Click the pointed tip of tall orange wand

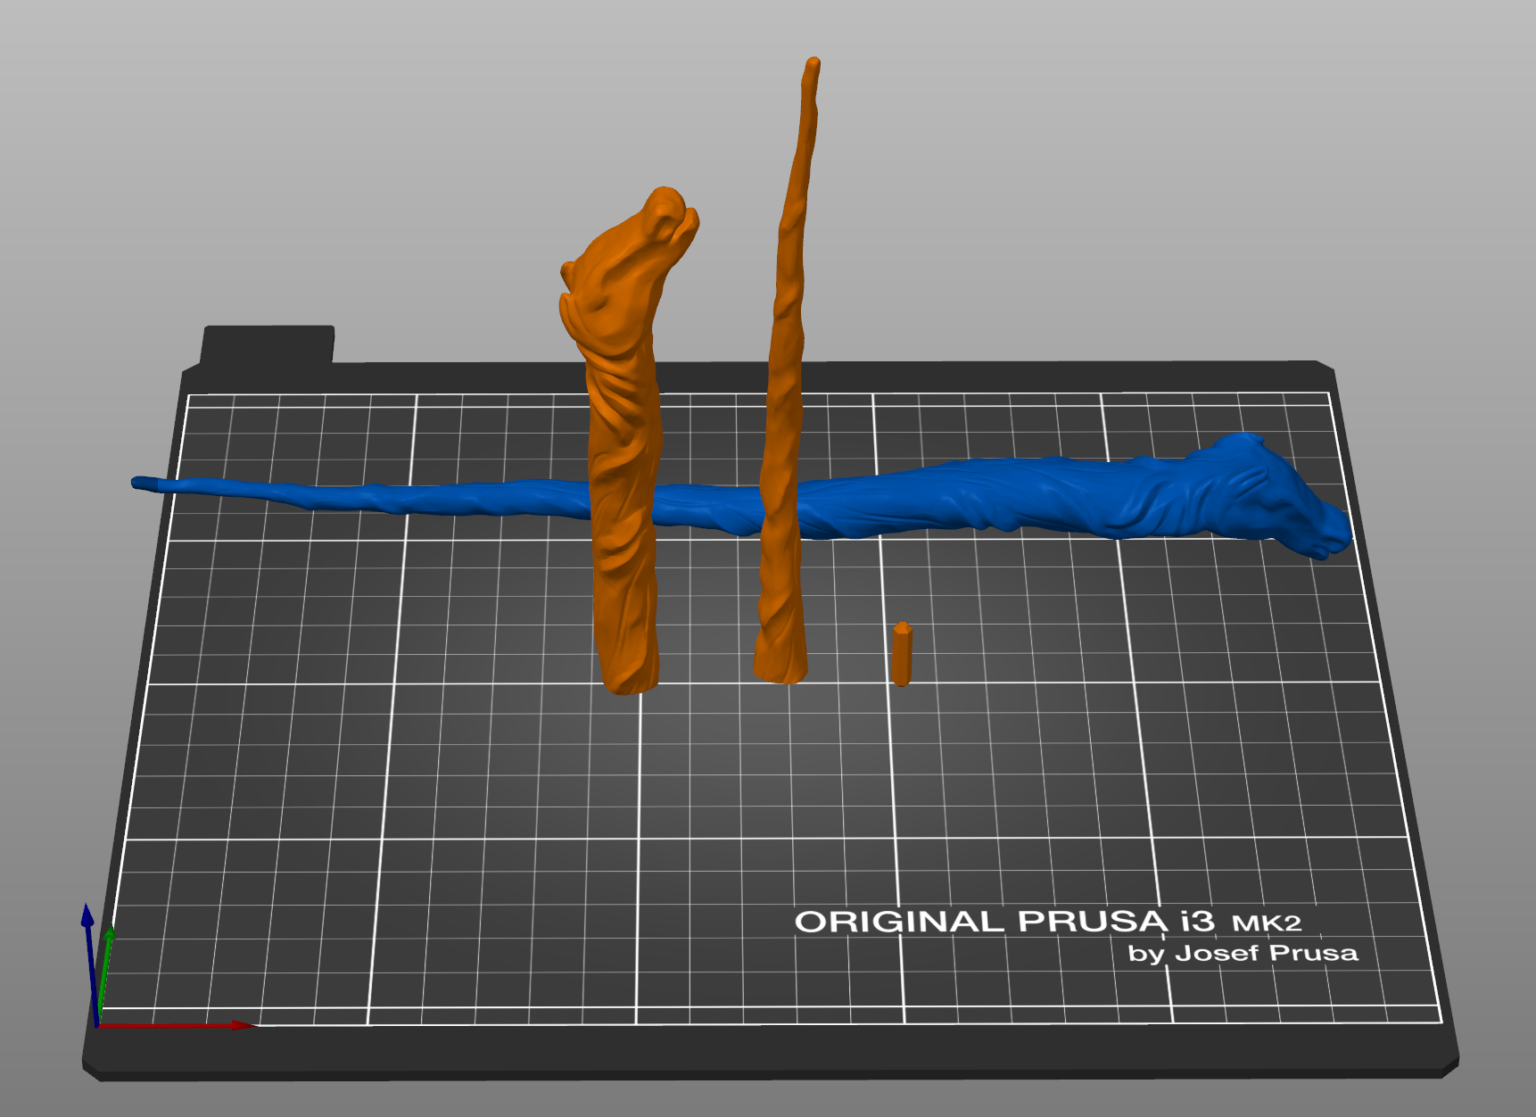pyautogui.click(x=812, y=68)
